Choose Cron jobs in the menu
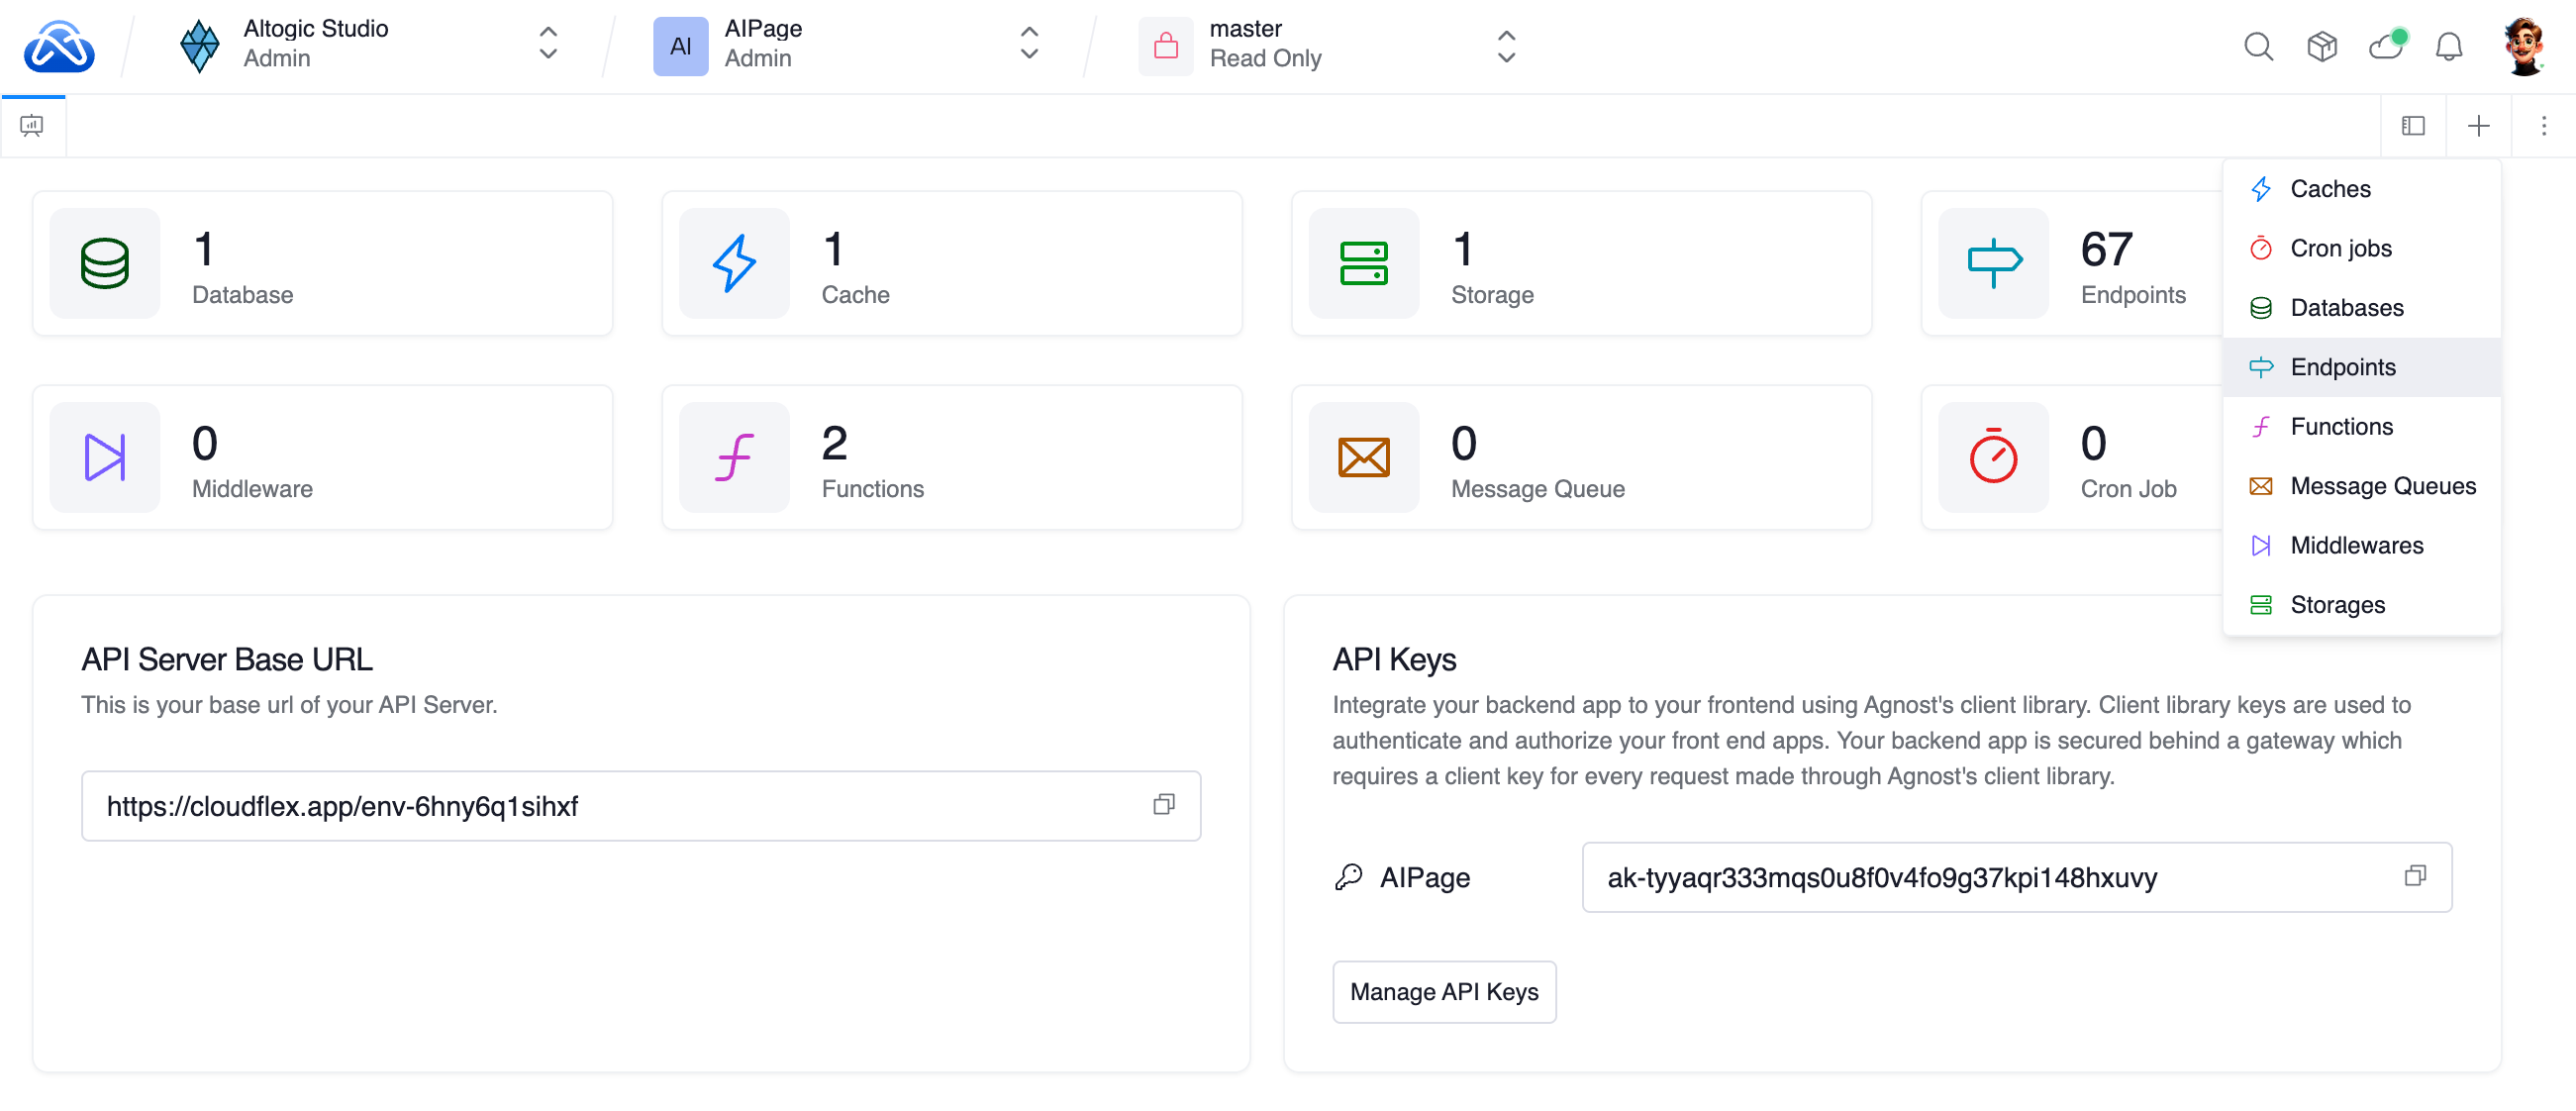 tap(2340, 248)
